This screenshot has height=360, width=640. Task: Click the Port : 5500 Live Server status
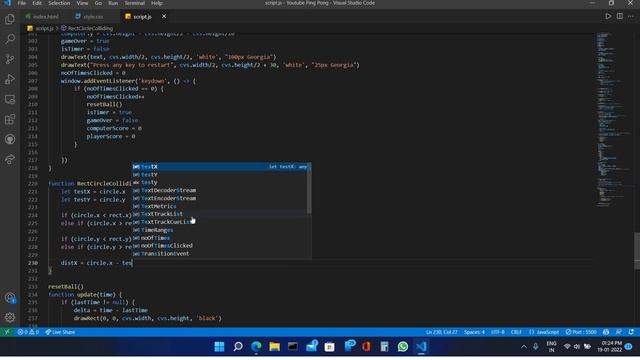581,332
